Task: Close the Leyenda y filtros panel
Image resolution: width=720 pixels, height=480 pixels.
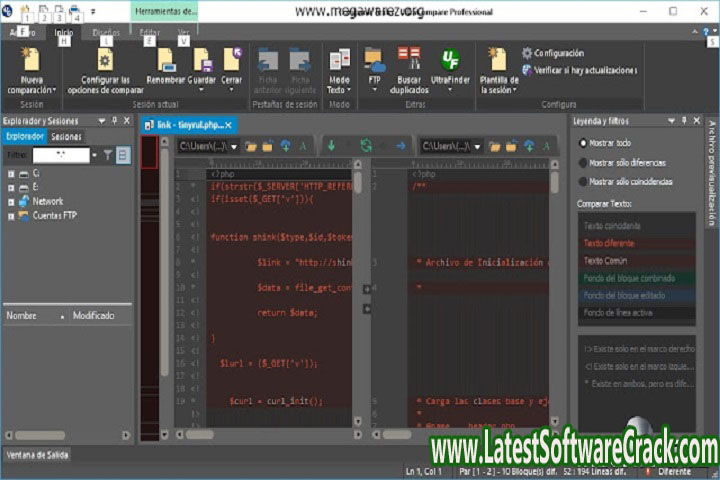Action: tap(697, 121)
